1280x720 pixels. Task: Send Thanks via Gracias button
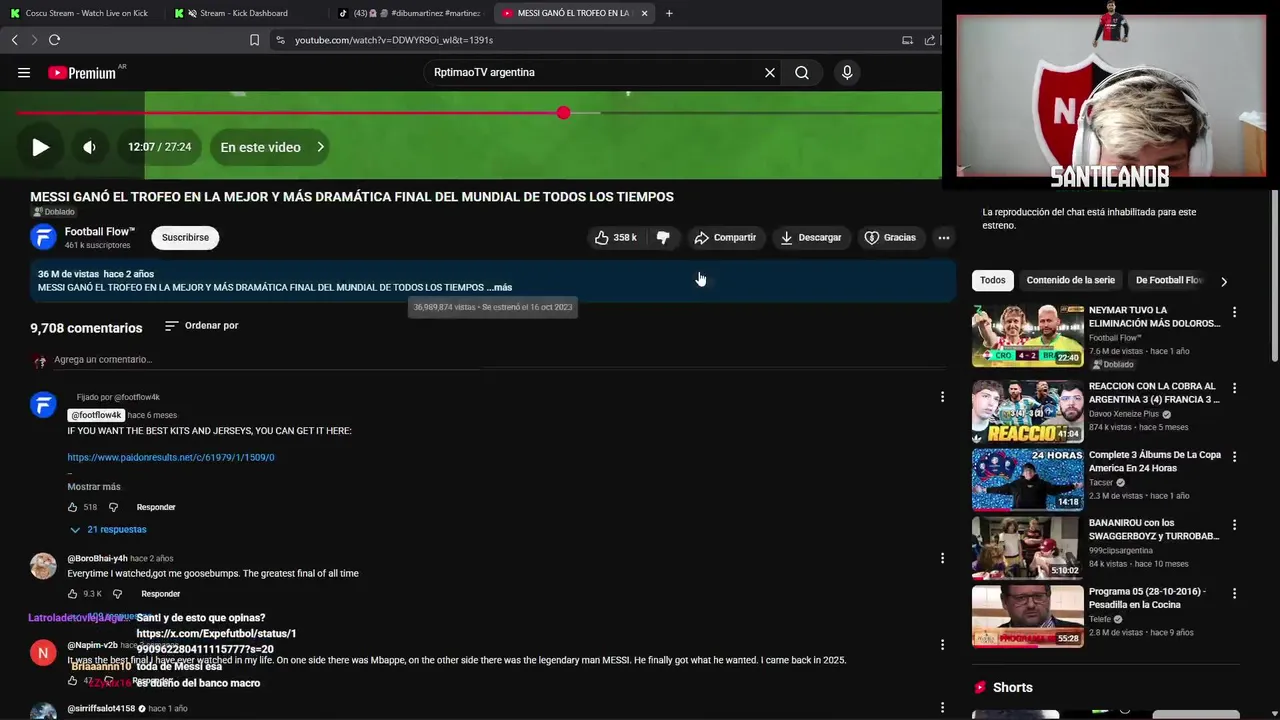click(890, 237)
